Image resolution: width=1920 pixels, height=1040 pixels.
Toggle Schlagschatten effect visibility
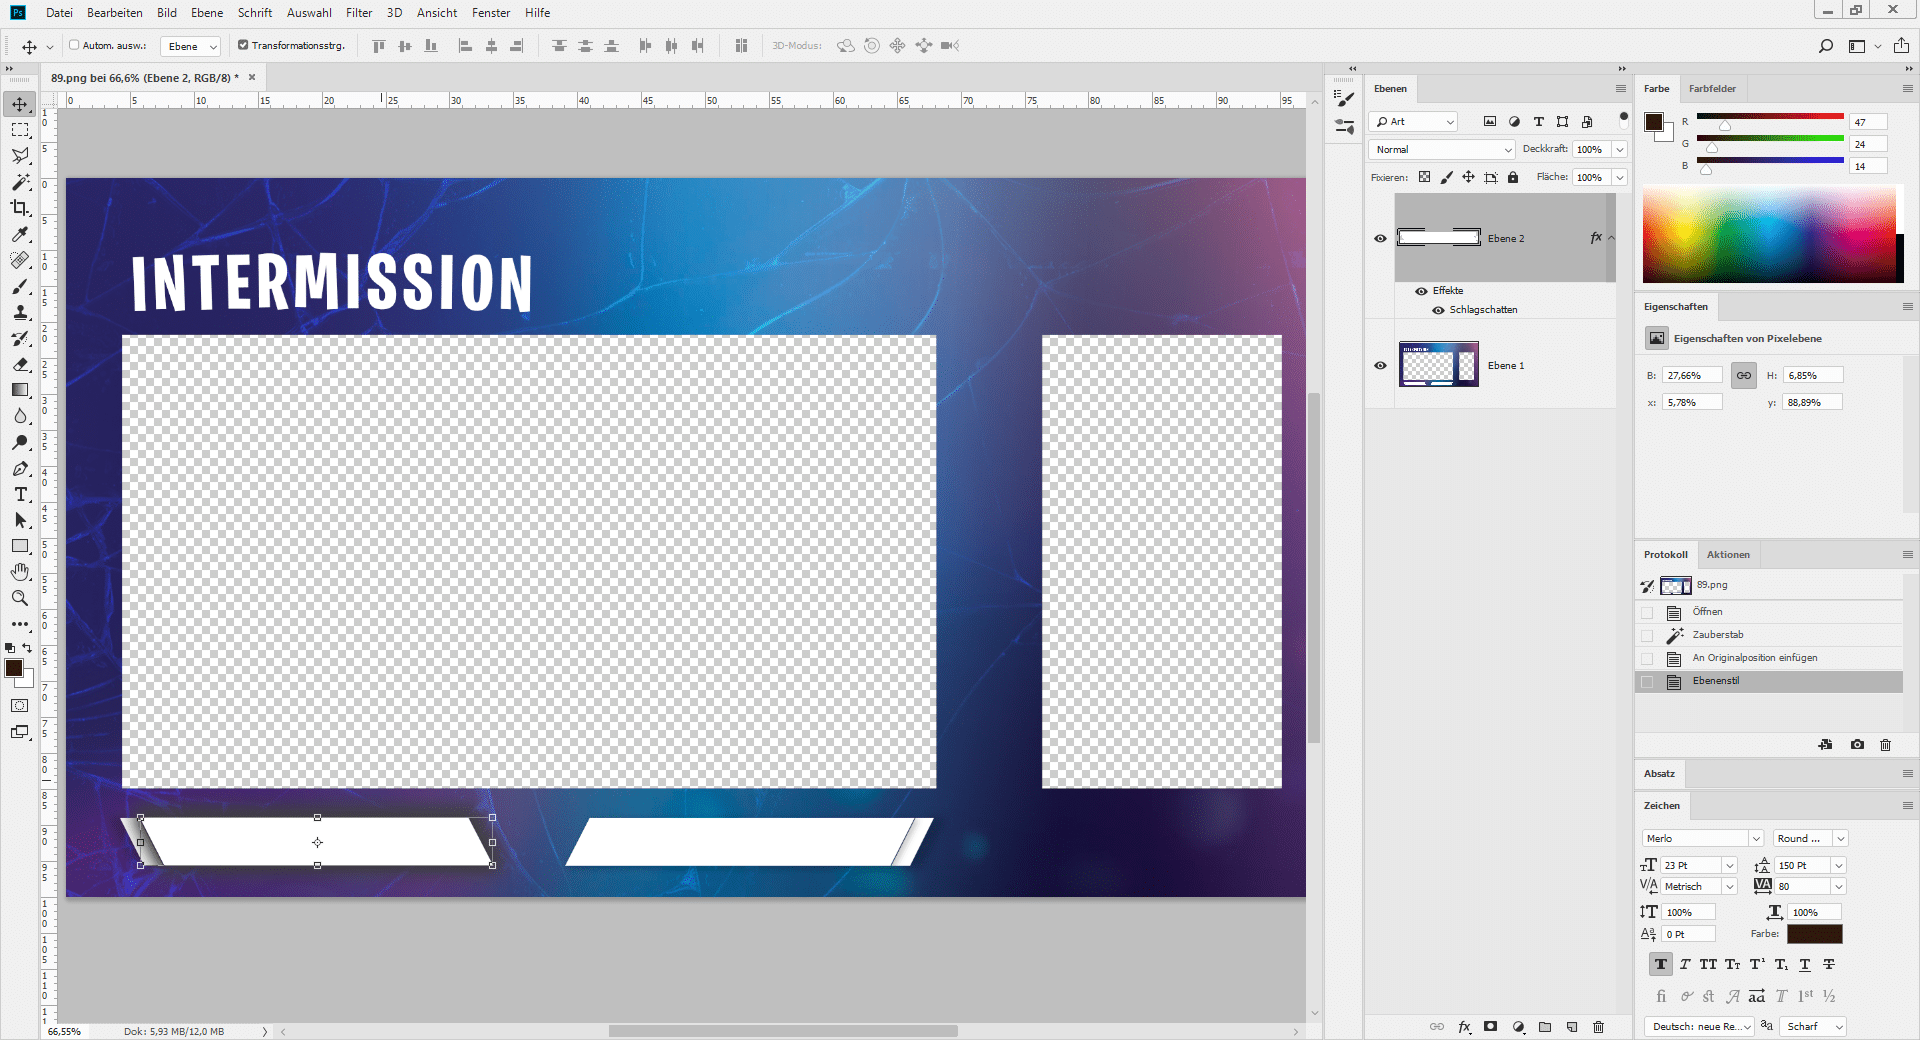[x=1438, y=310]
